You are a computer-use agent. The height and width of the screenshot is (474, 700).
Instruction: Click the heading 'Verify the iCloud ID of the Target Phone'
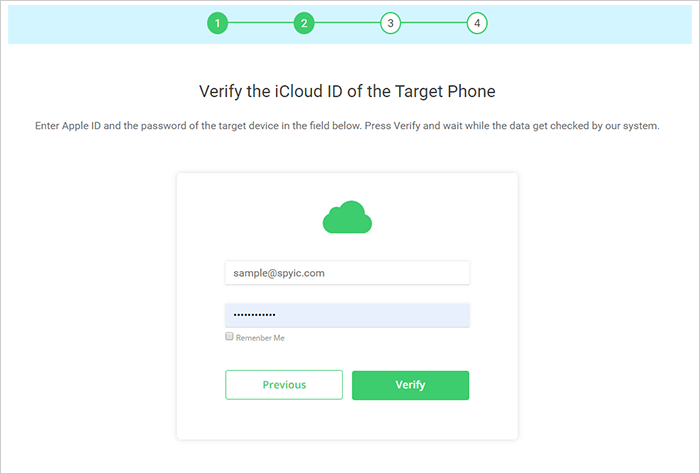[x=347, y=91]
